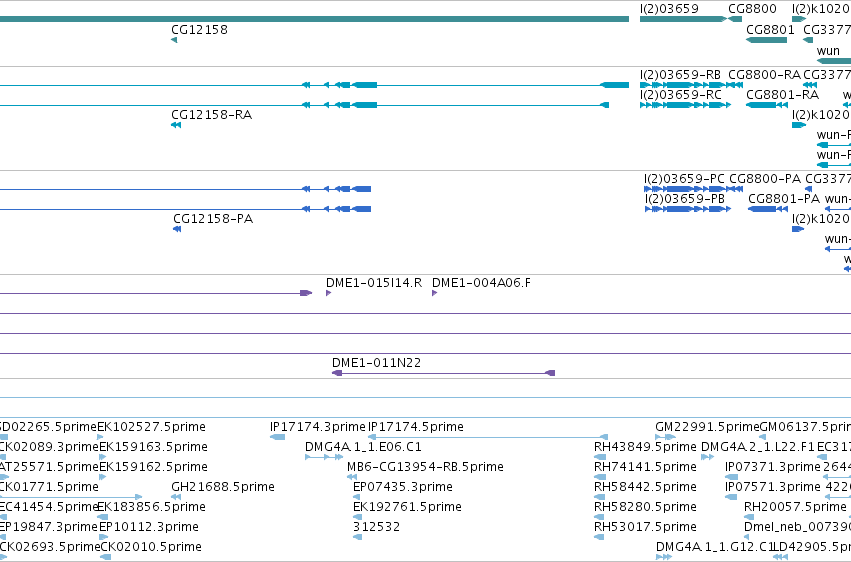
Task: Click the RH74141.5prime EST label
Action: (x=645, y=467)
